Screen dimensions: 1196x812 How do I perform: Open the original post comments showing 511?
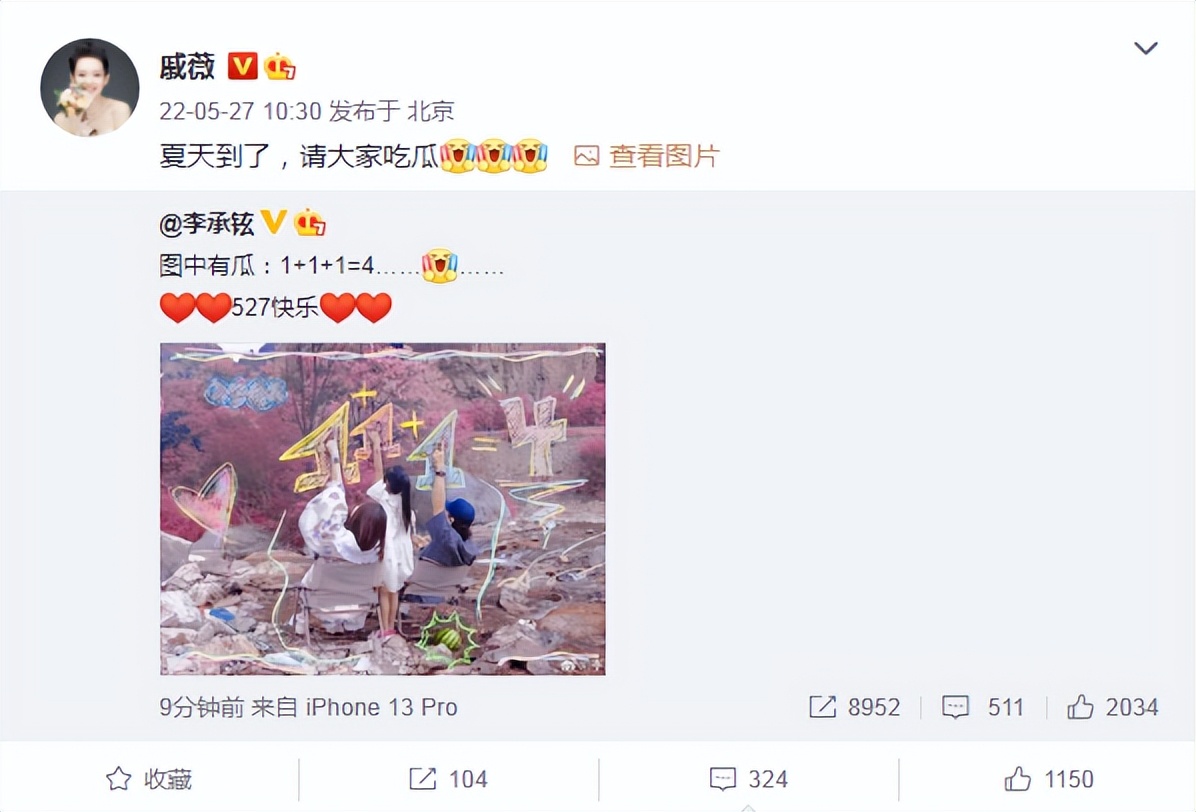tap(982, 707)
